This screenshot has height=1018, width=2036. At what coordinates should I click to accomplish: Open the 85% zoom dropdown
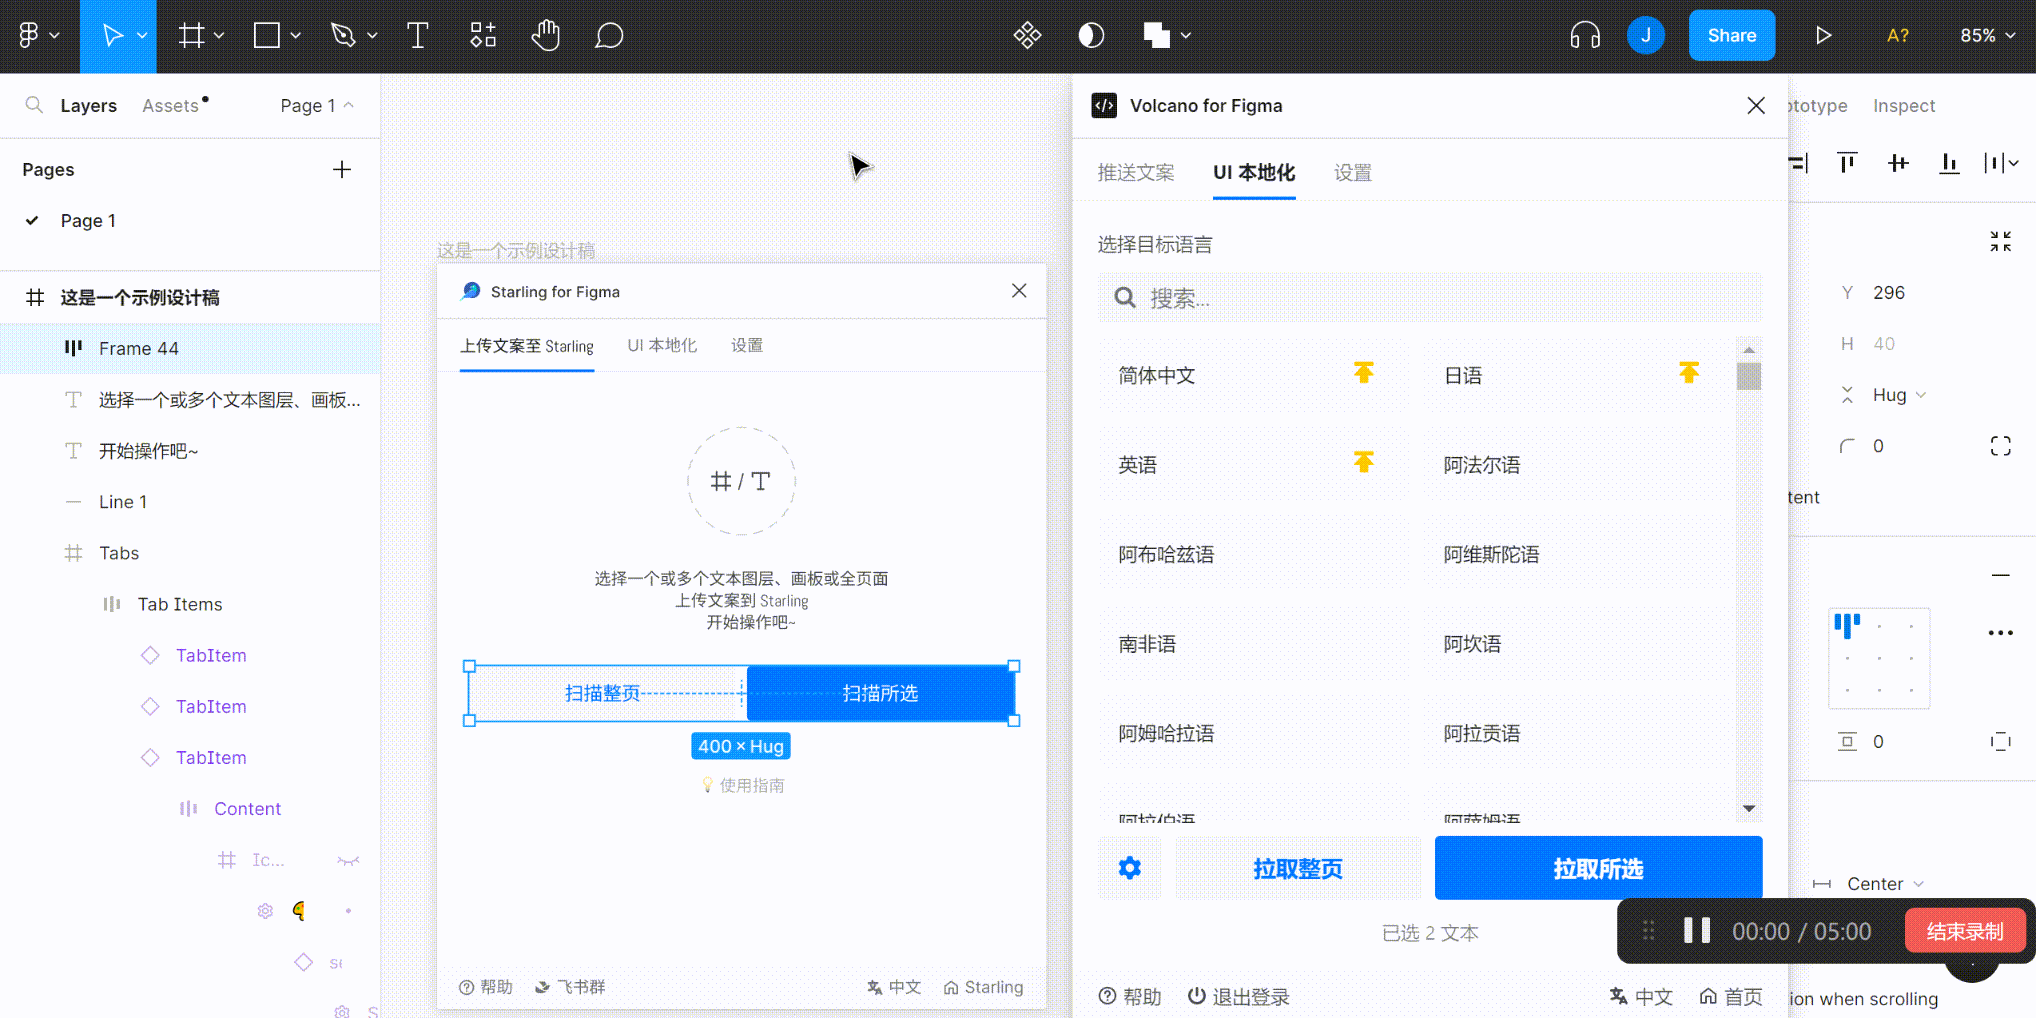click(x=1987, y=36)
